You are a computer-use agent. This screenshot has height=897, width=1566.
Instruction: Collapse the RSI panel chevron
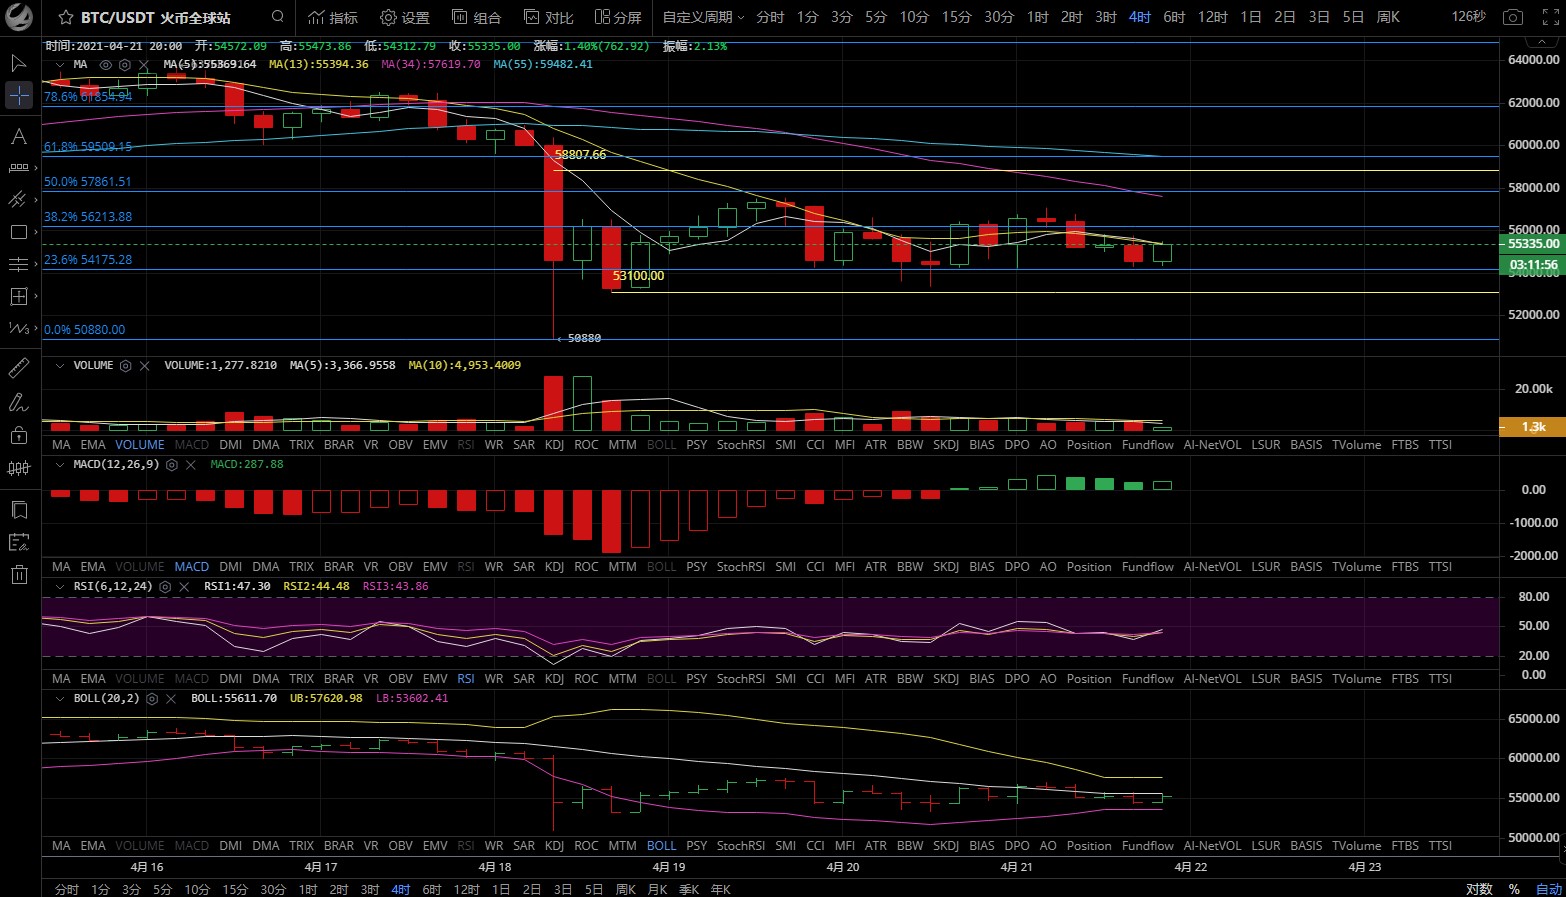(x=60, y=587)
